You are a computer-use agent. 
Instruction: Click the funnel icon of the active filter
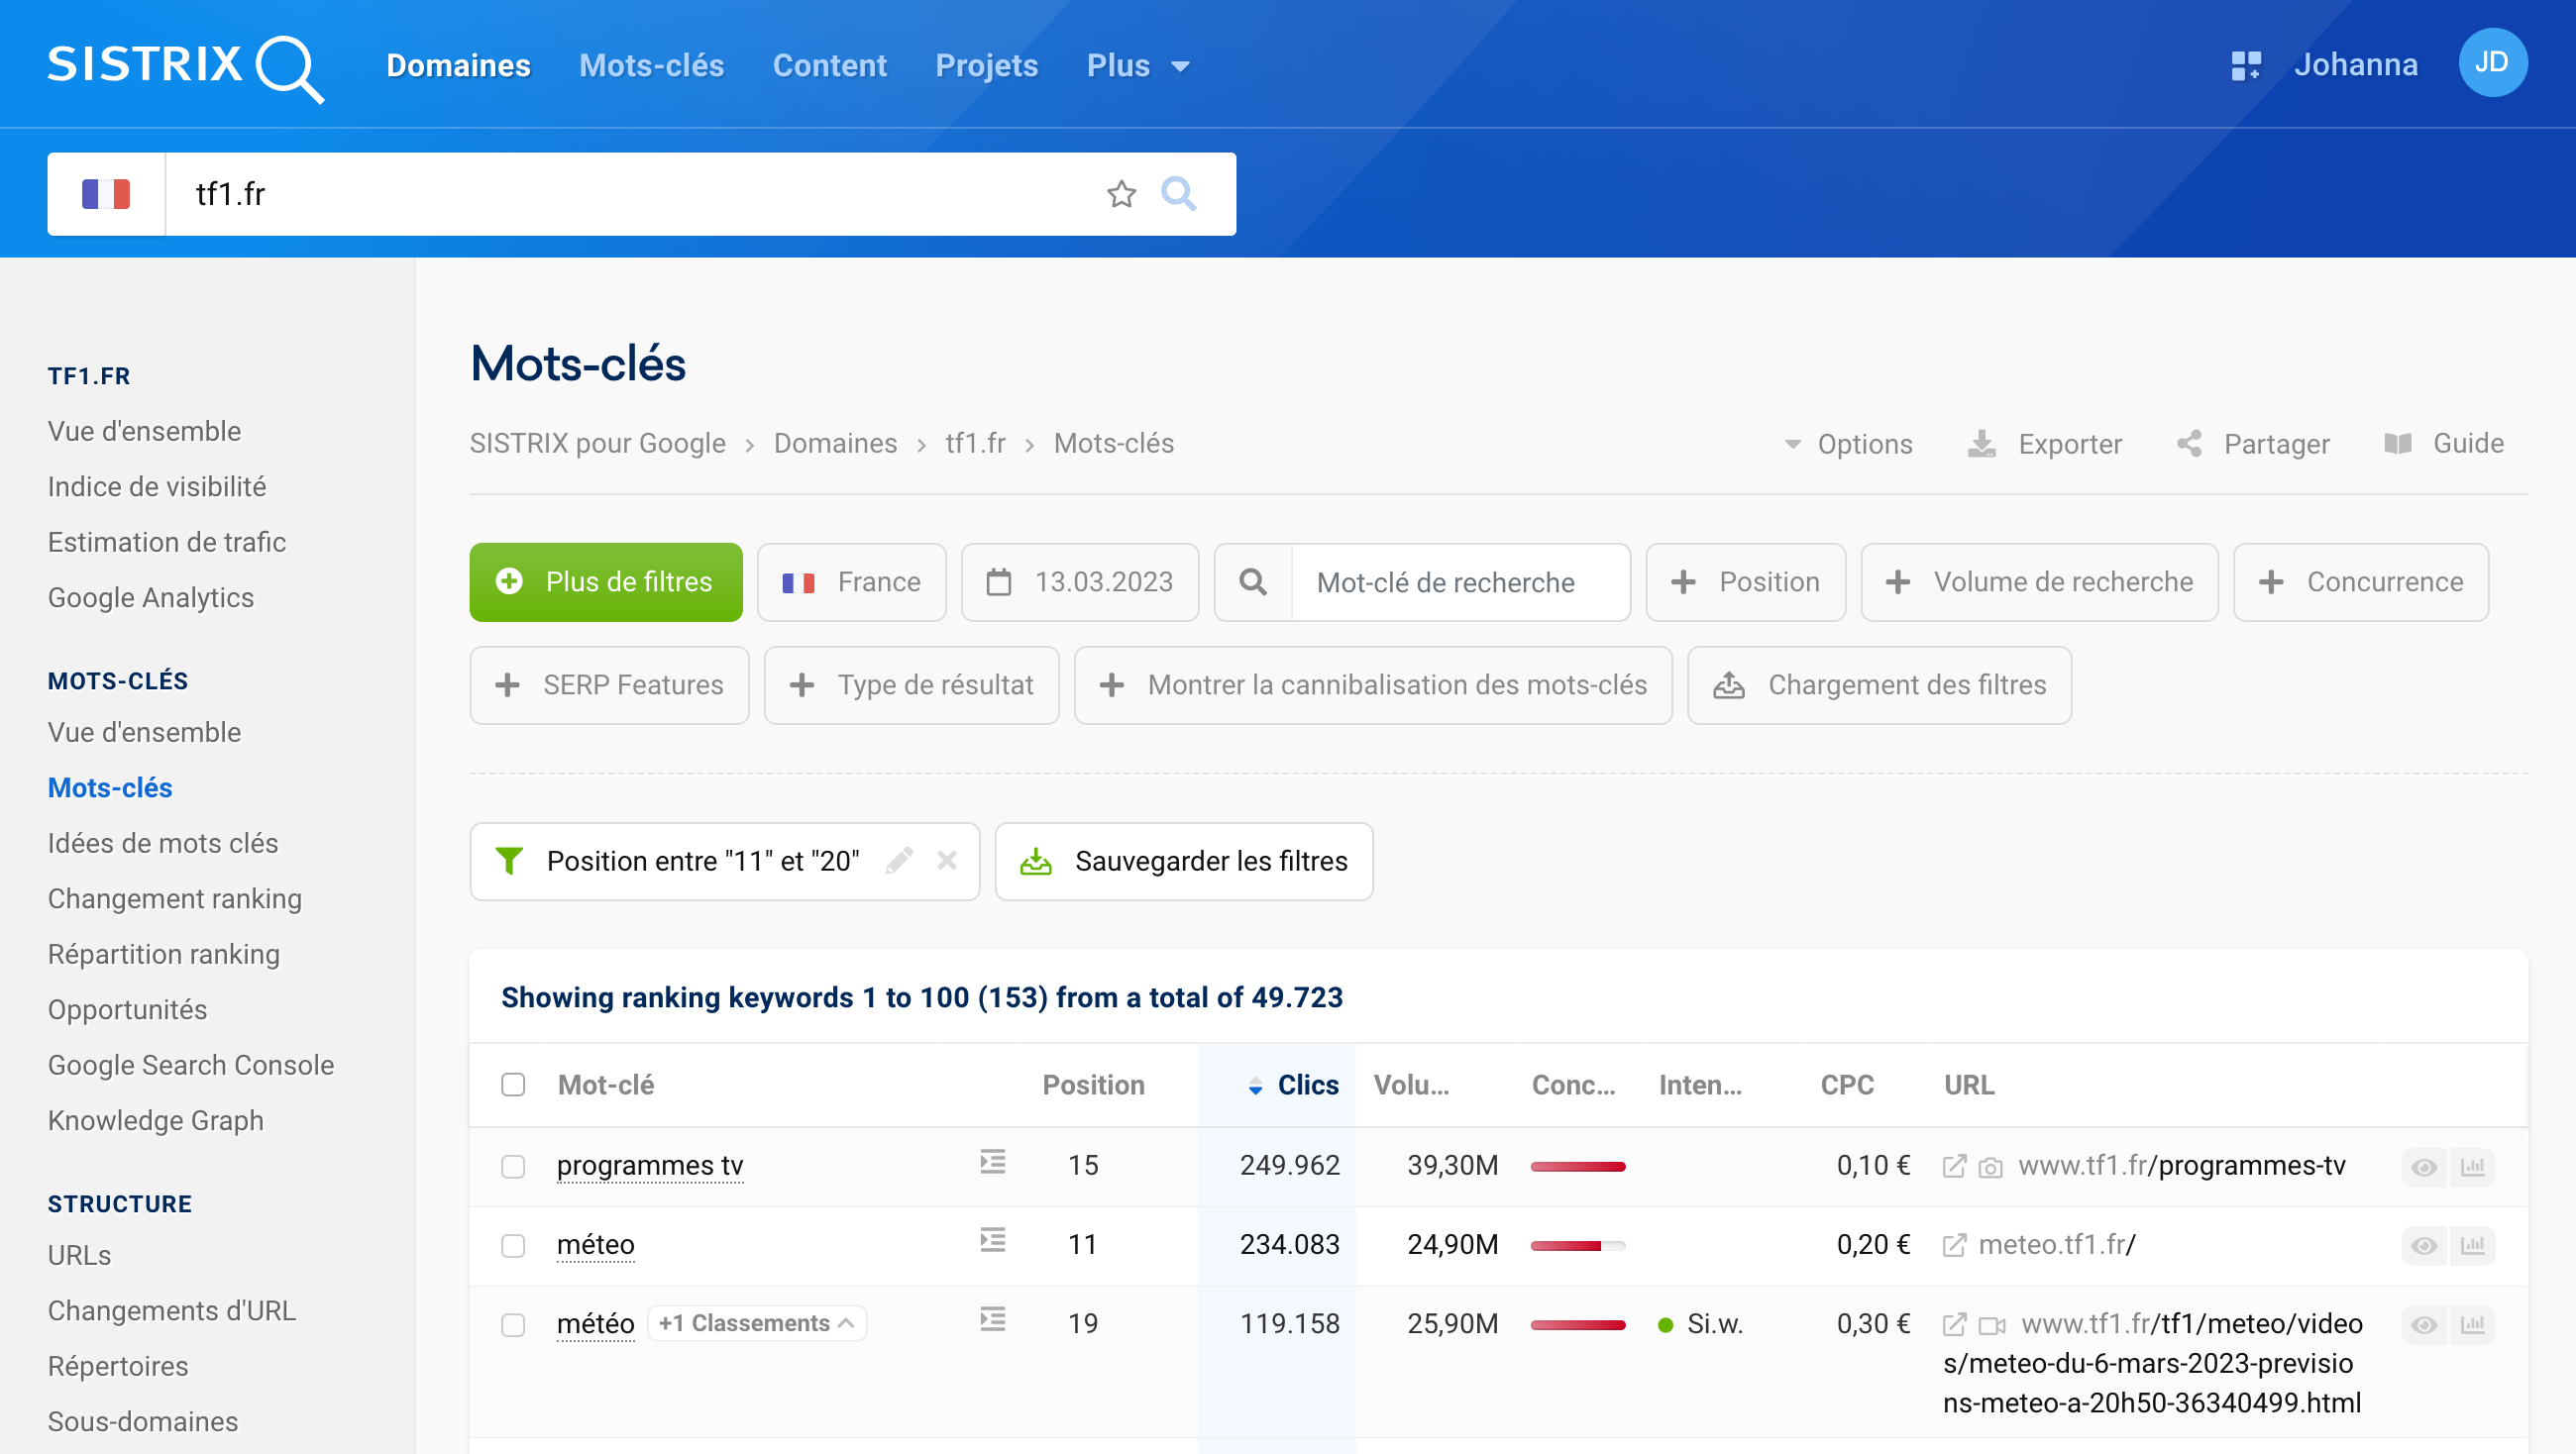pos(509,861)
